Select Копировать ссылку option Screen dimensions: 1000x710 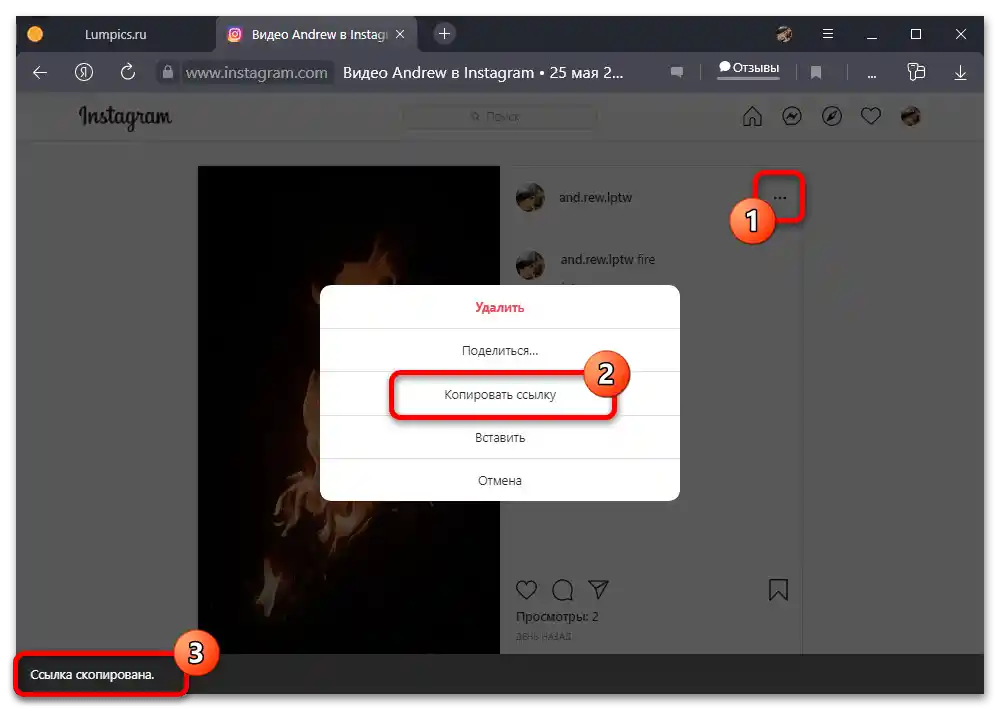499,395
